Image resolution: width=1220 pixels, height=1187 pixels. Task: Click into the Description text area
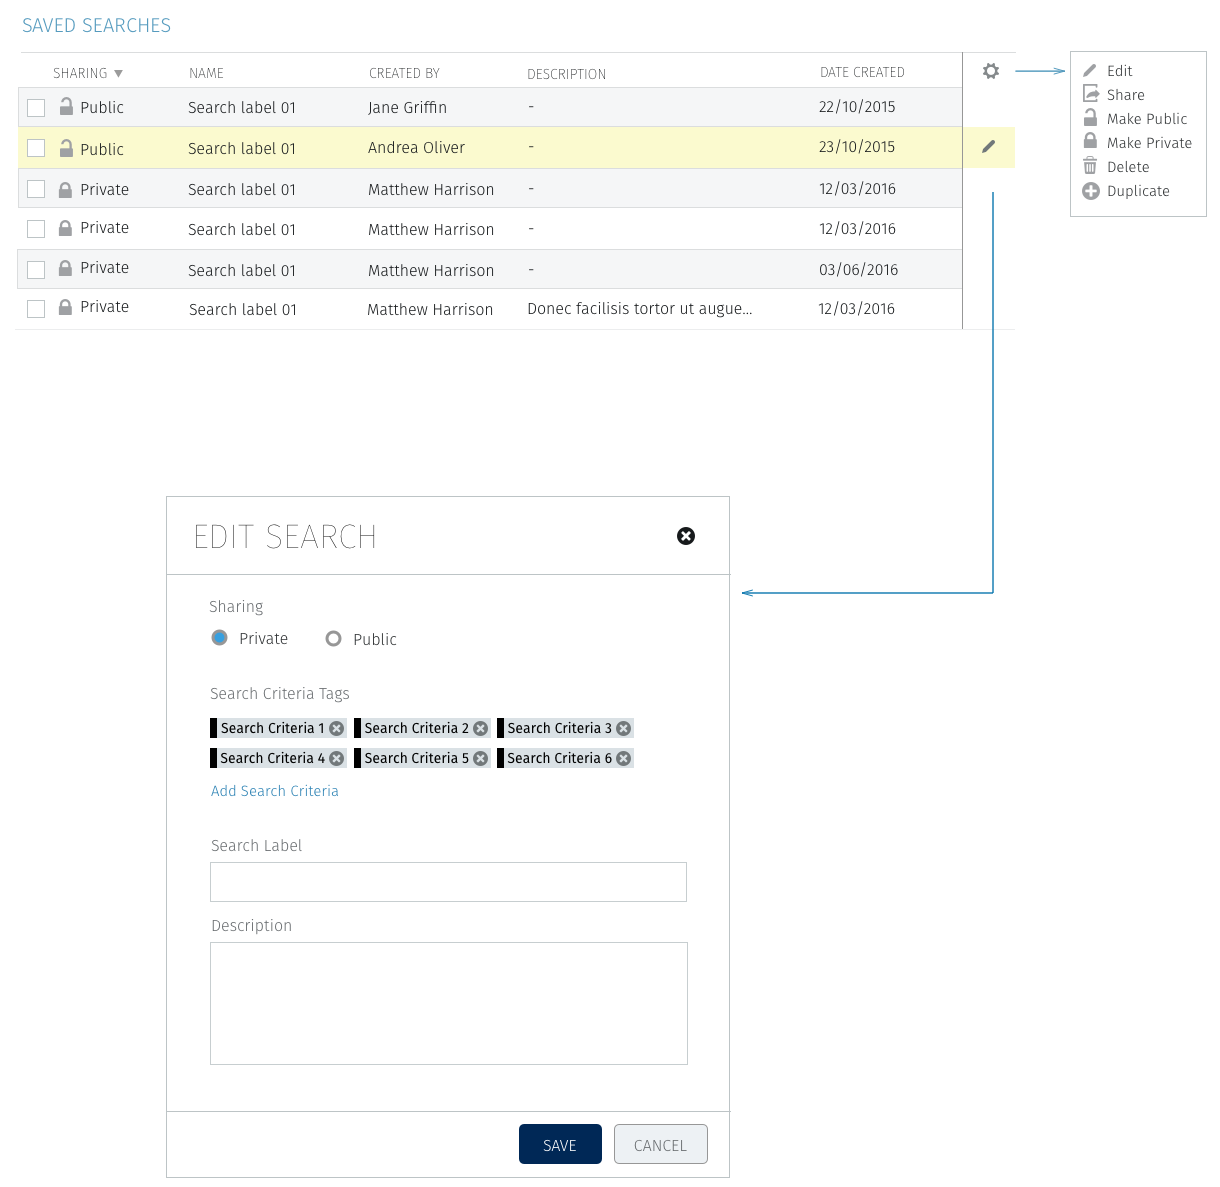coord(449,1003)
